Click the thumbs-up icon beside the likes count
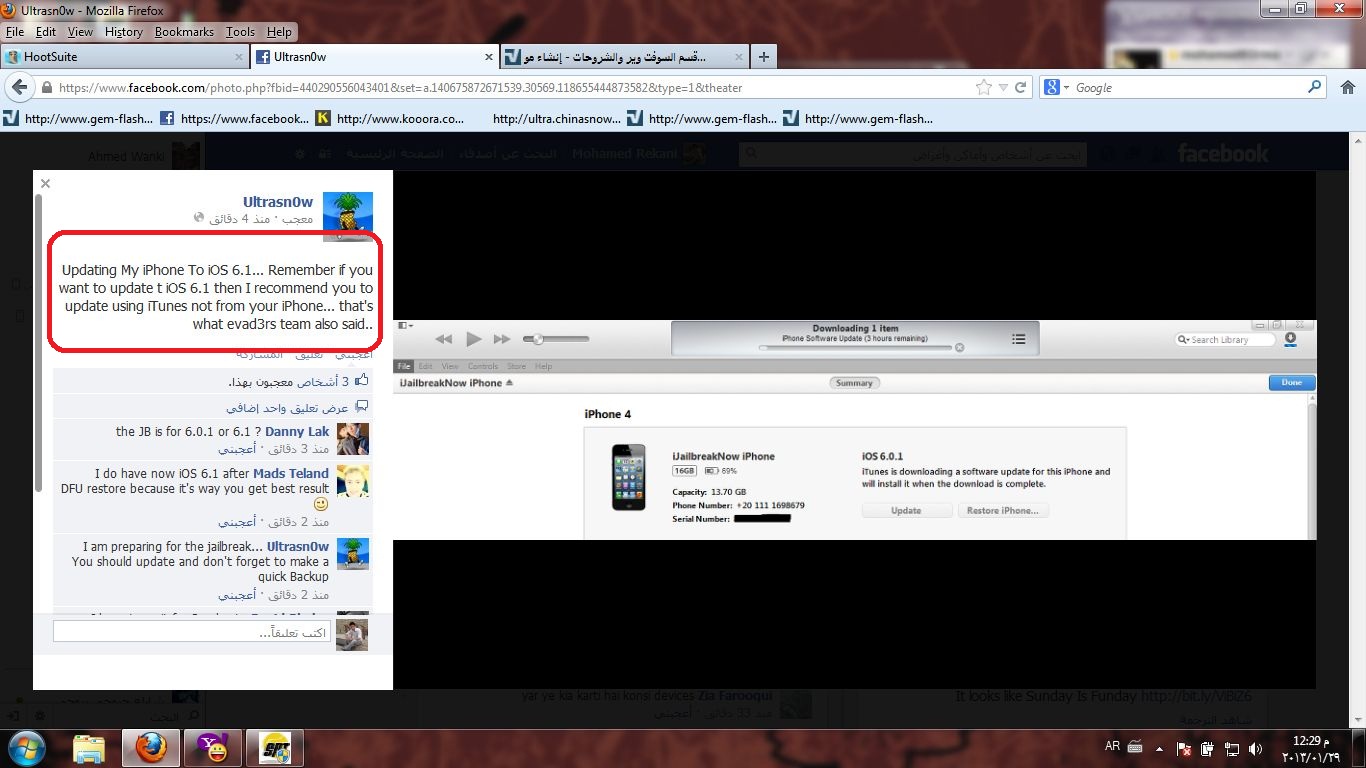 pyautogui.click(x=361, y=381)
